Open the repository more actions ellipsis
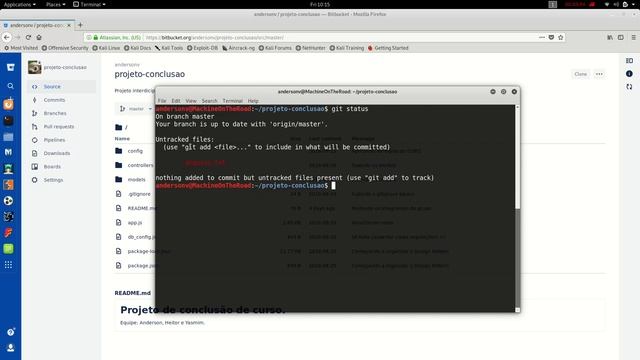Viewport: 640px width, 360px height. pyautogui.click(x=599, y=74)
